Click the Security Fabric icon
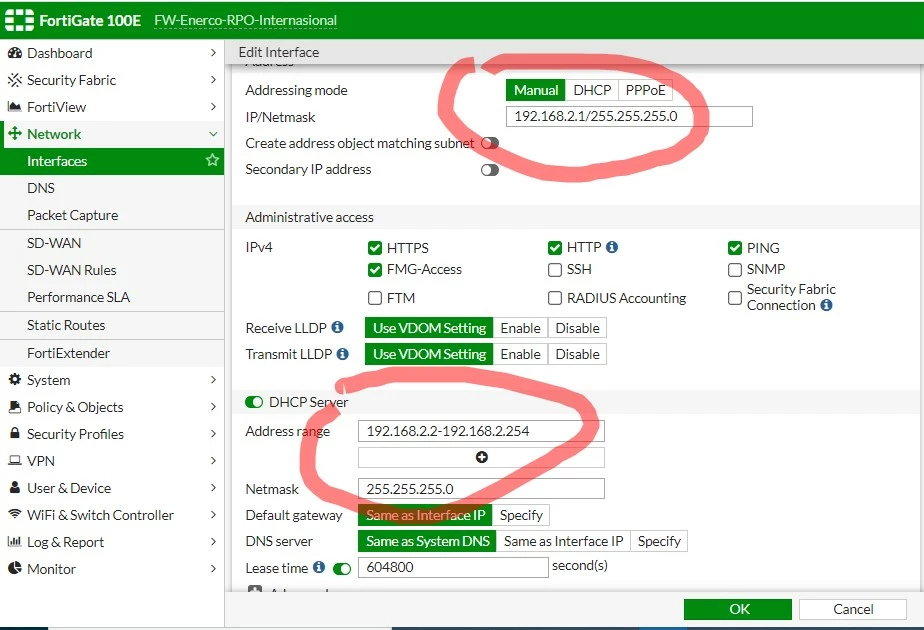Viewport: 924px width, 630px height. coord(15,80)
